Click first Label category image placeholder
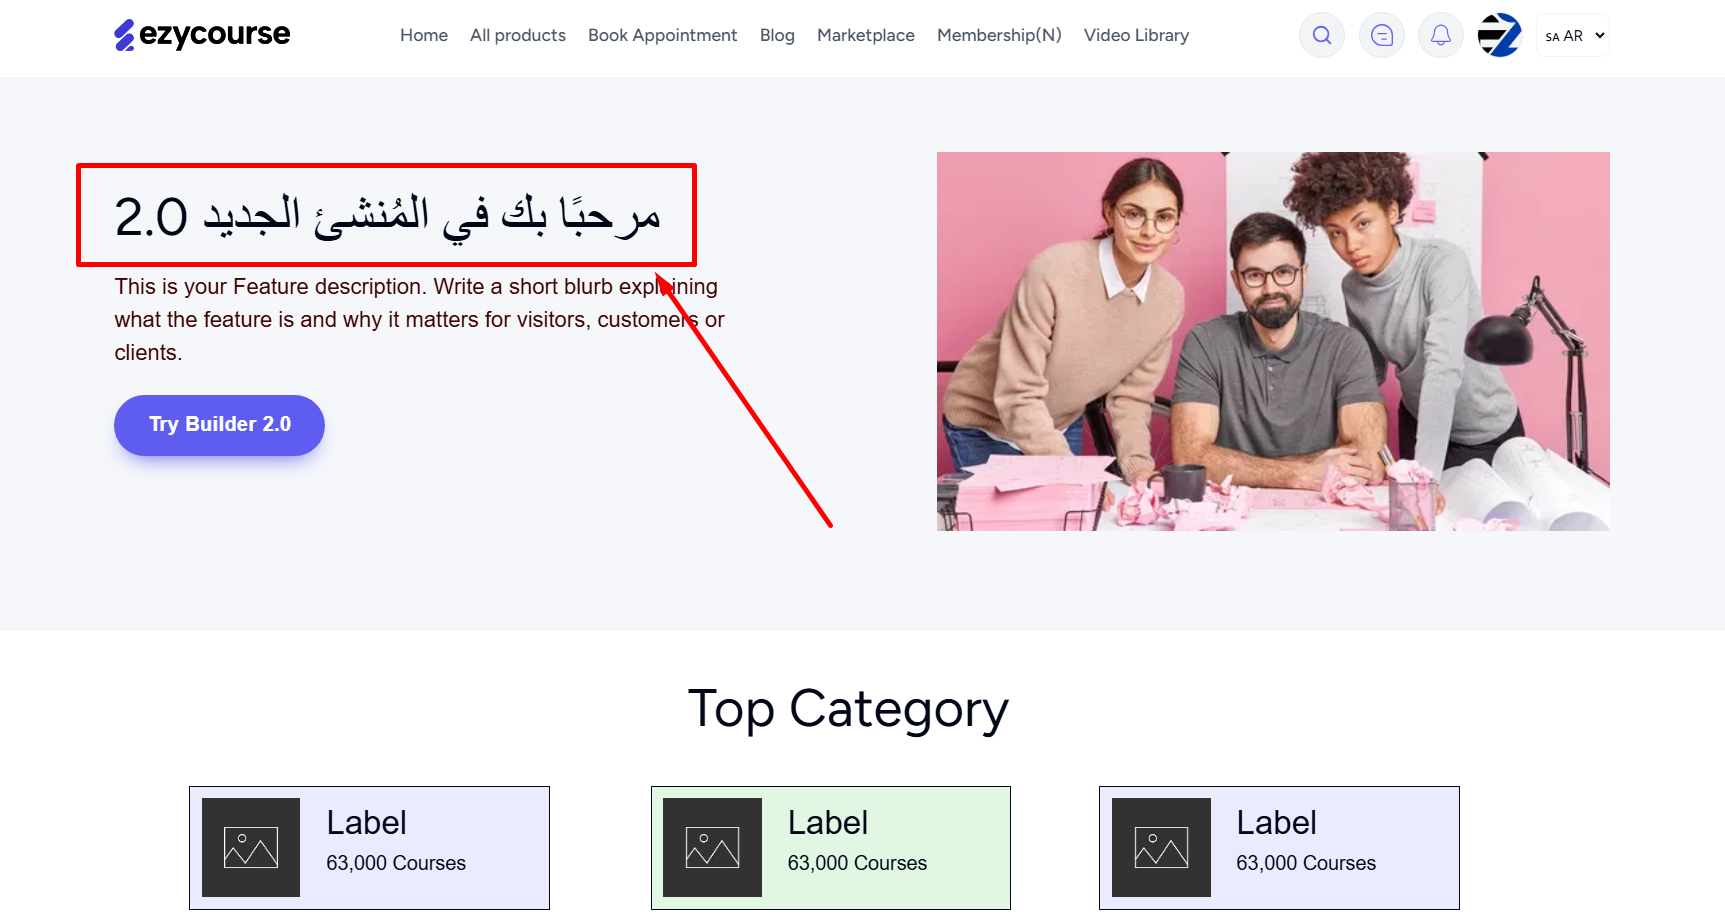The height and width of the screenshot is (917, 1725). [251, 847]
